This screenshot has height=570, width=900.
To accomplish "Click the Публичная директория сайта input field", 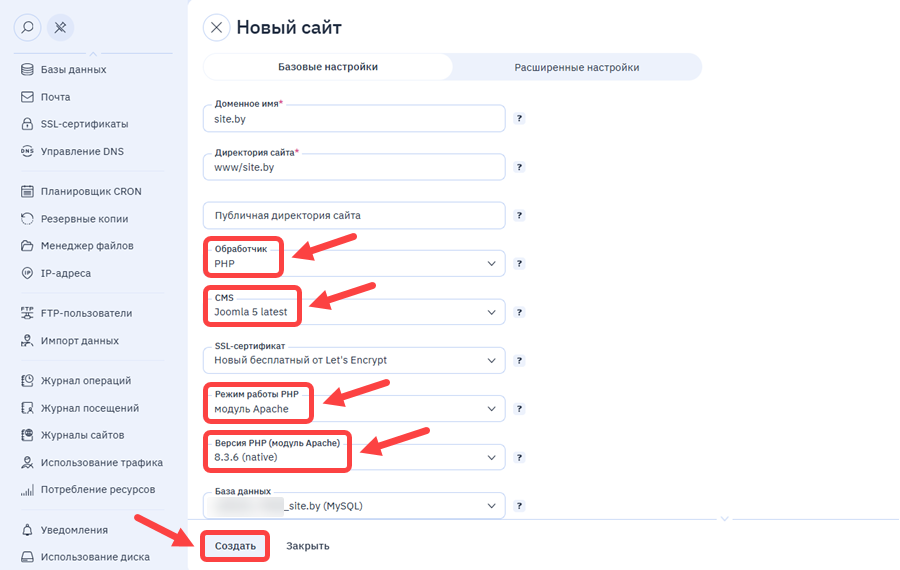I will [x=354, y=215].
